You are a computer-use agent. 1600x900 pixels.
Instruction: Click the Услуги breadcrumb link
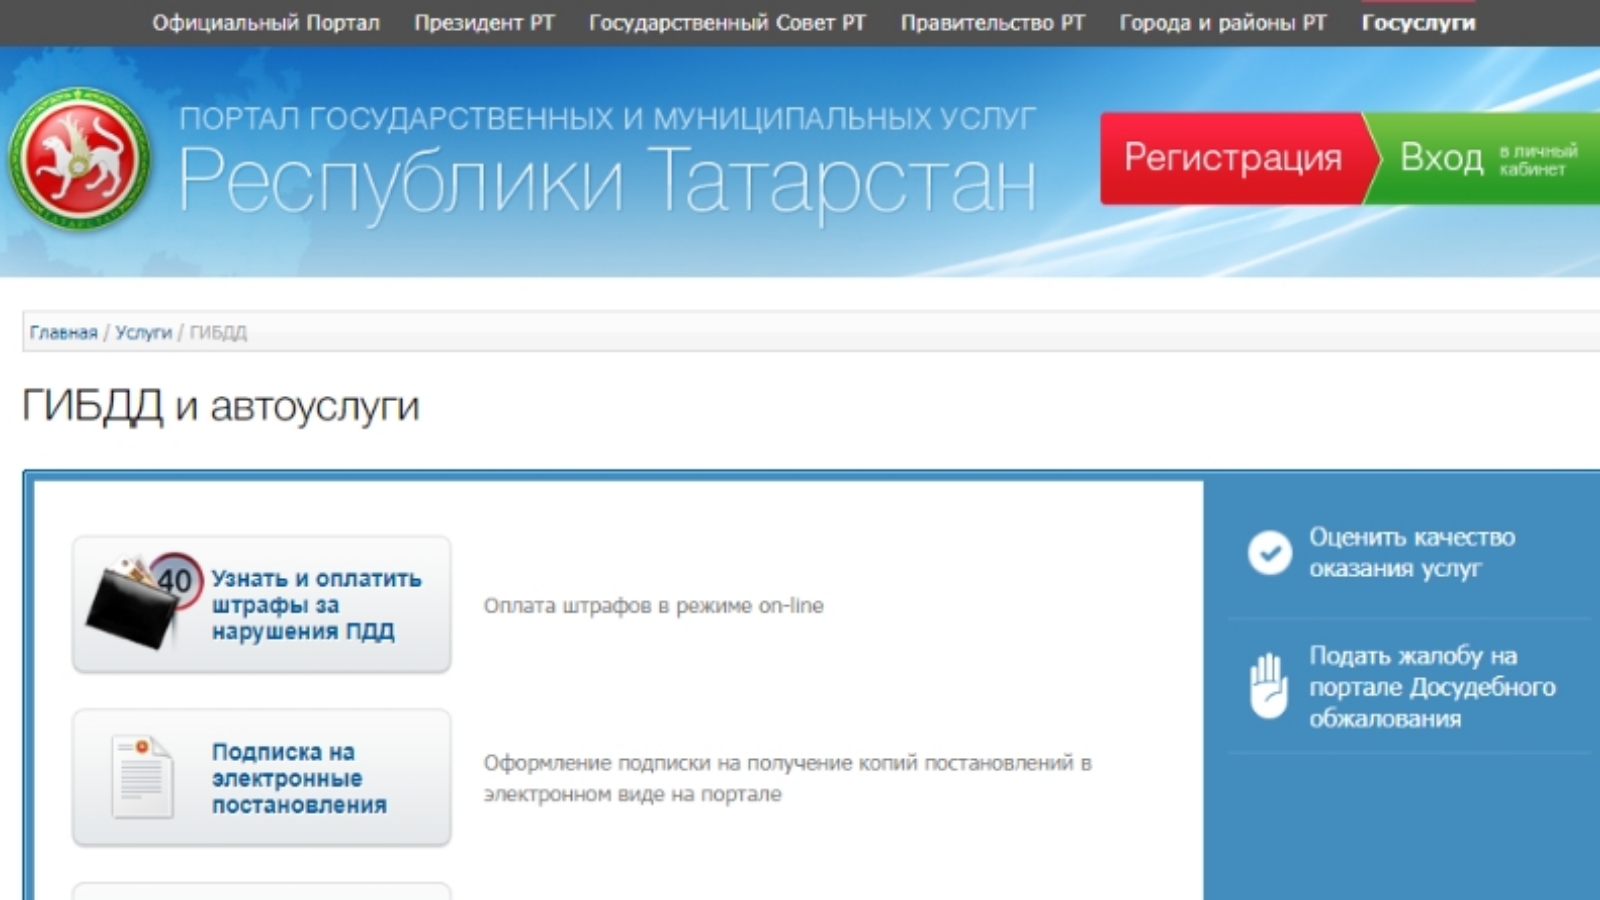click(143, 332)
